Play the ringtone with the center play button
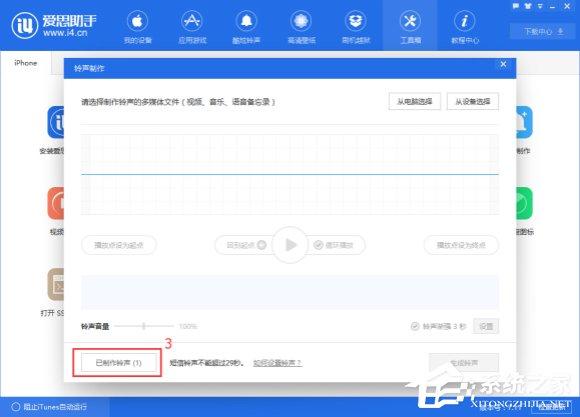The height and width of the screenshot is (417, 580). (290, 245)
